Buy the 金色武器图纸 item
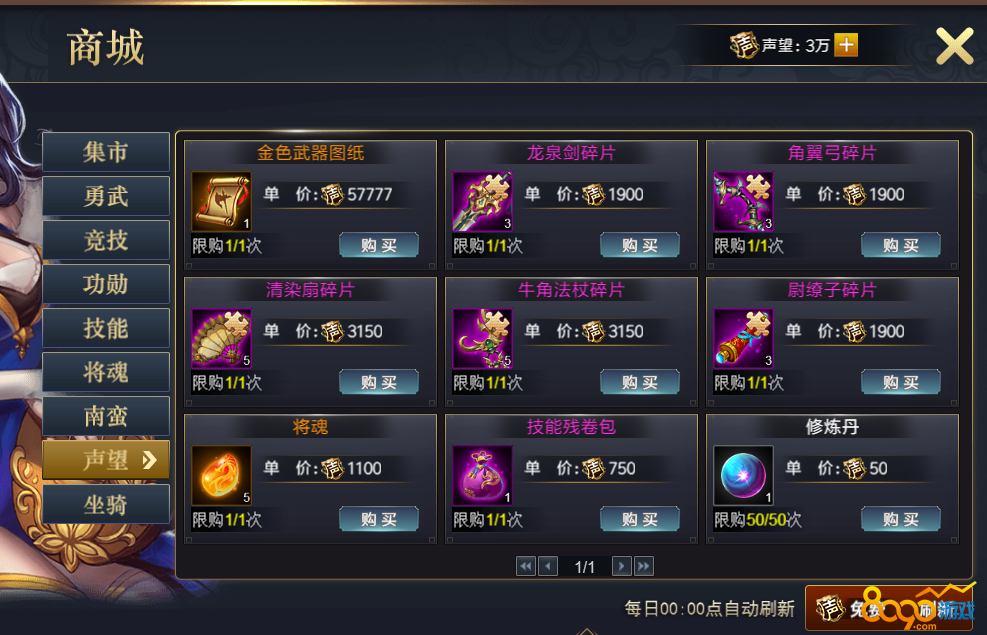 379,245
